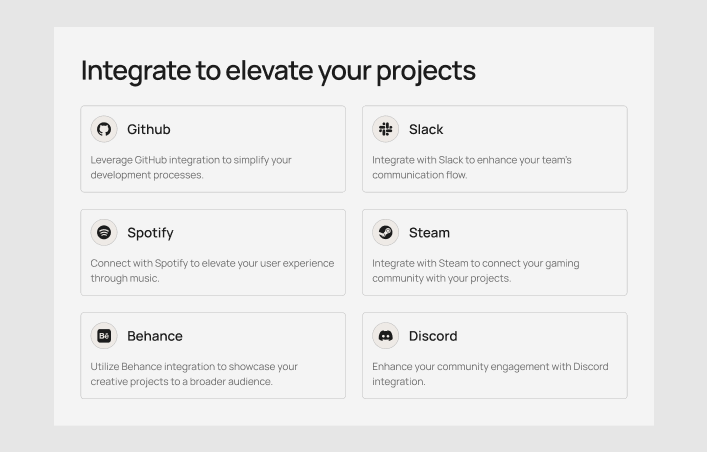The width and height of the screenshot is (707, 452).
Task: Click the Behance logo icon
Action: [104, 336]
